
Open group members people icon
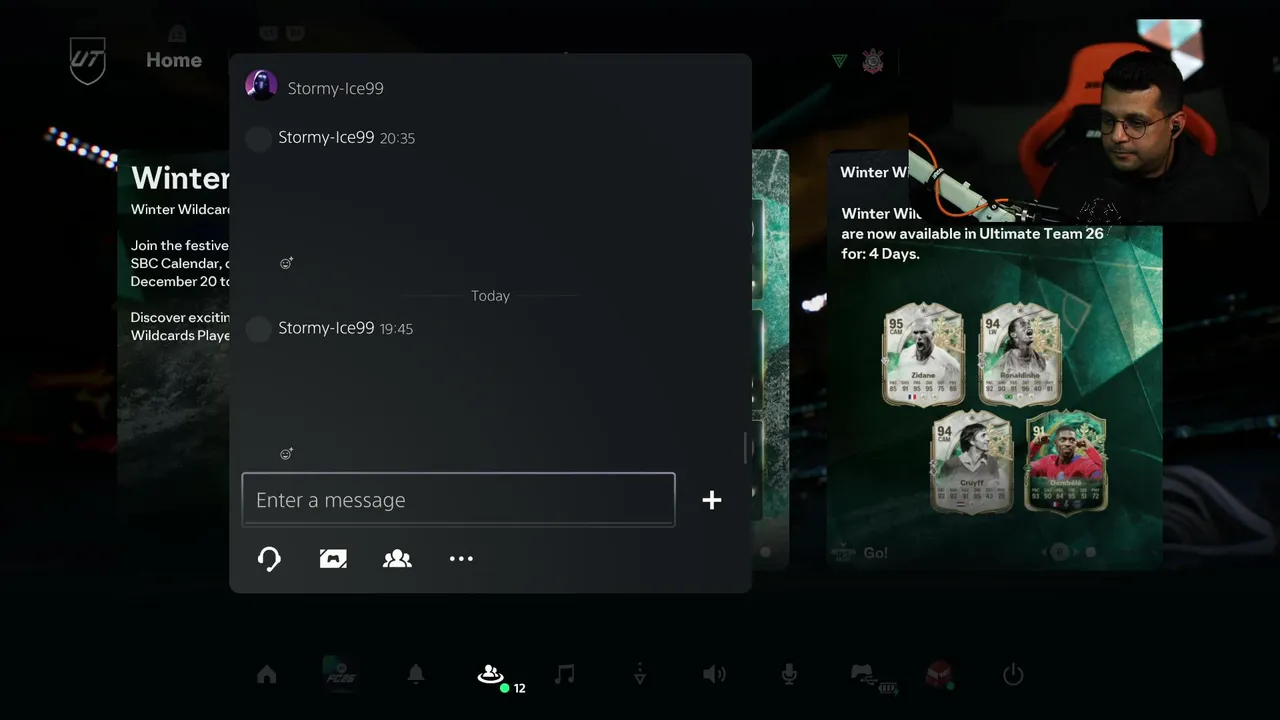click(x=397, y=558)
